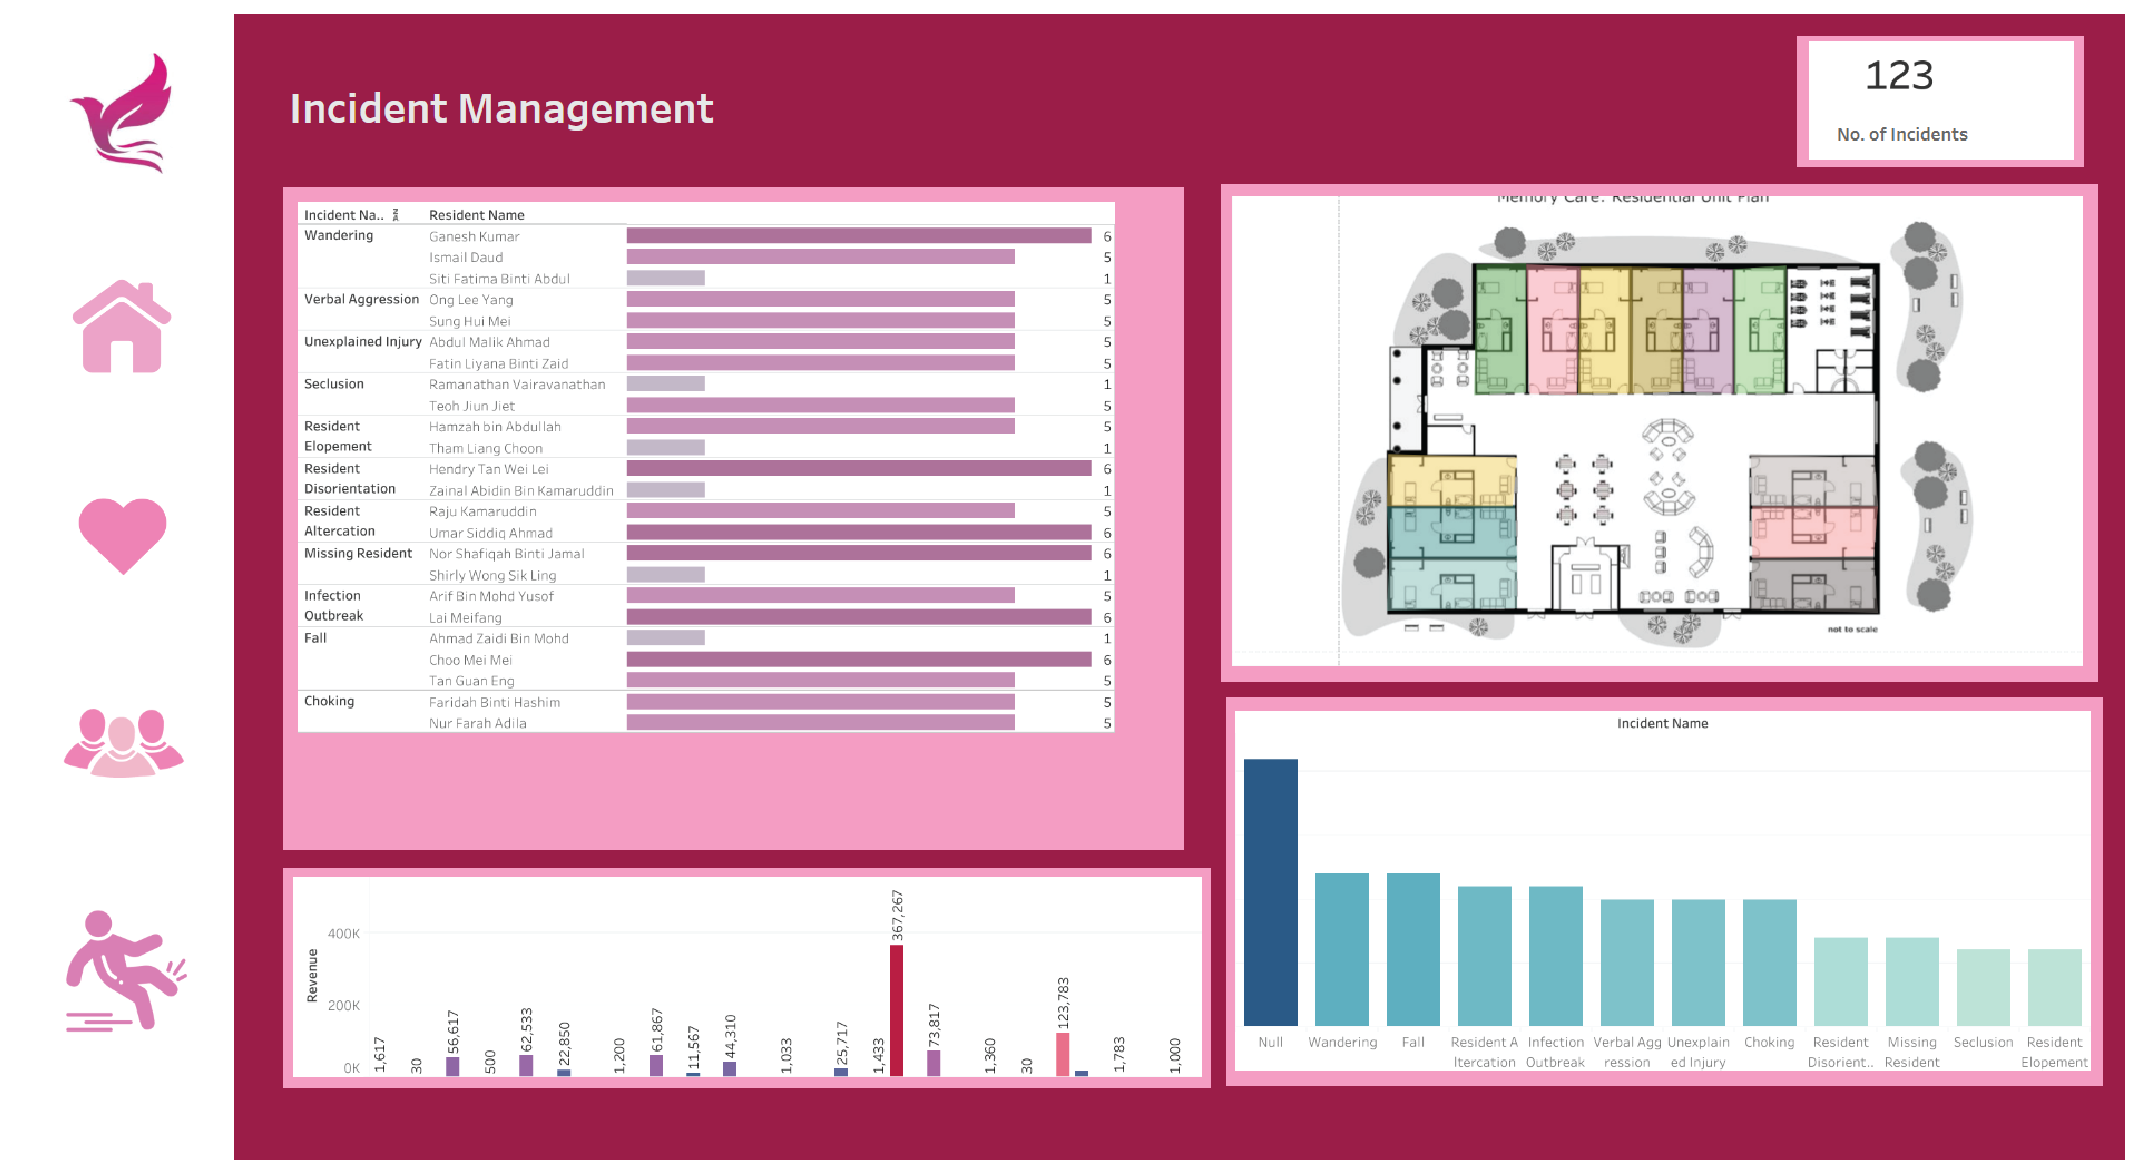
Task: Select the Missing Resident bar in chart
Action: click(x=1912, y=981)
